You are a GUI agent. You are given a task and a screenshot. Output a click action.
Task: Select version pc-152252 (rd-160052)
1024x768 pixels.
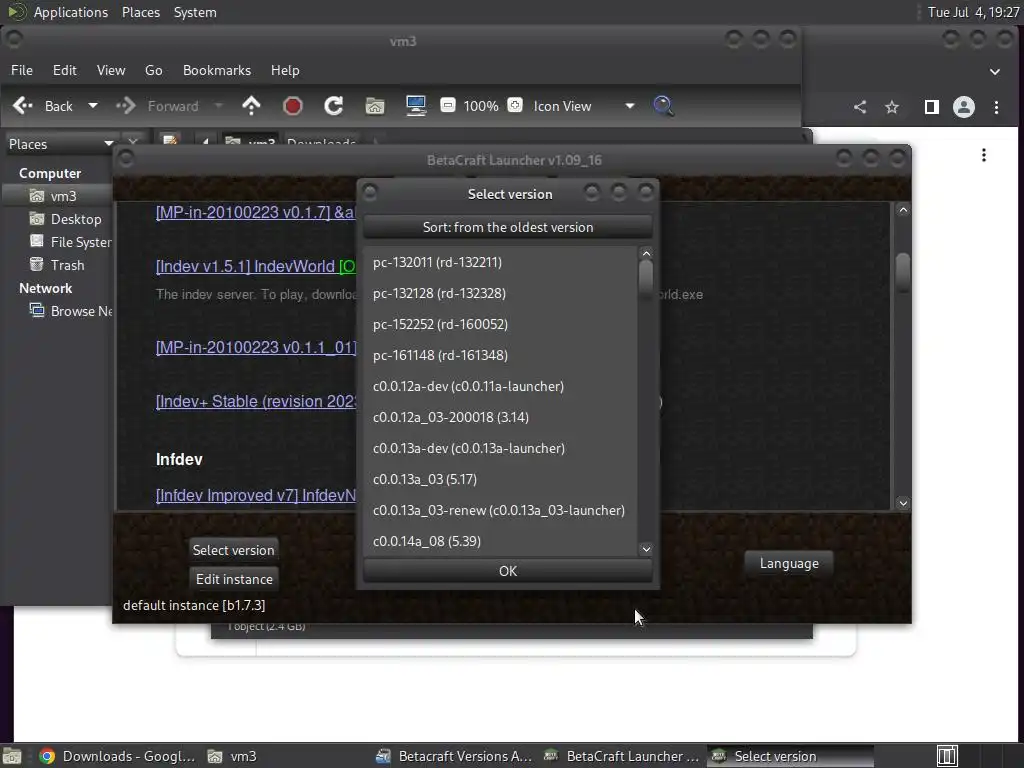[500, 324]
